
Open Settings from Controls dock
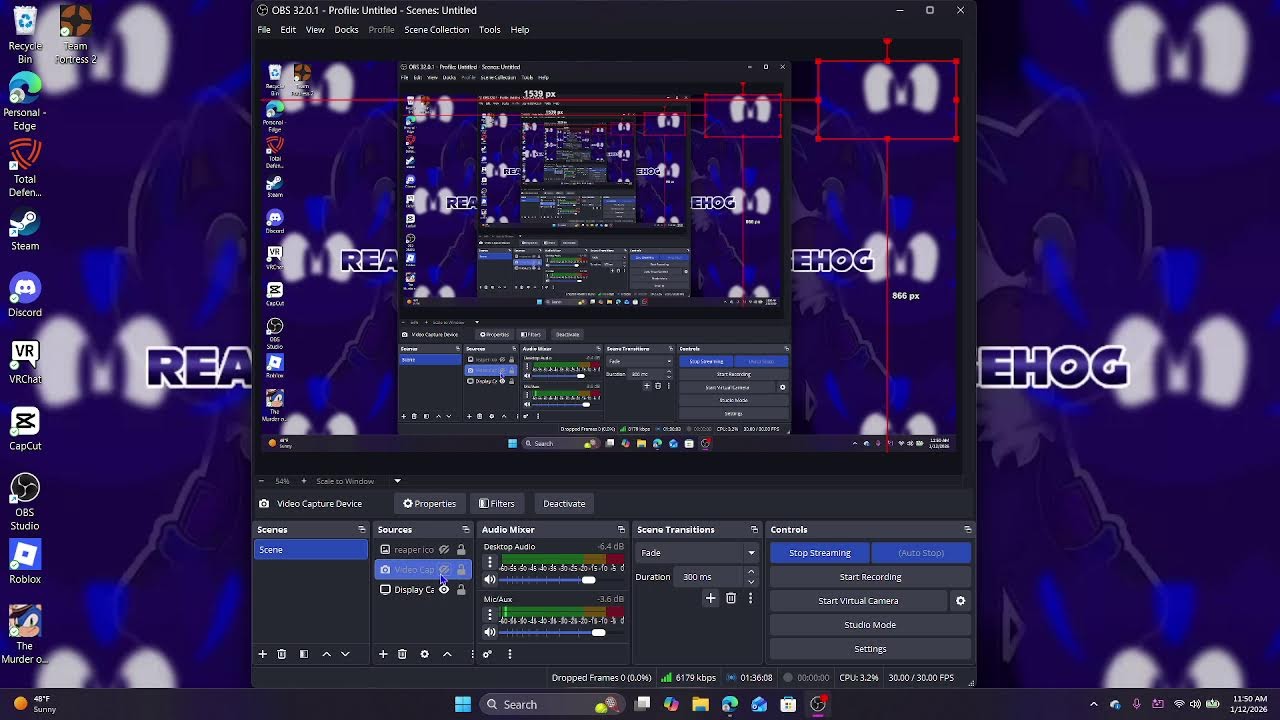tap(870, 649)
